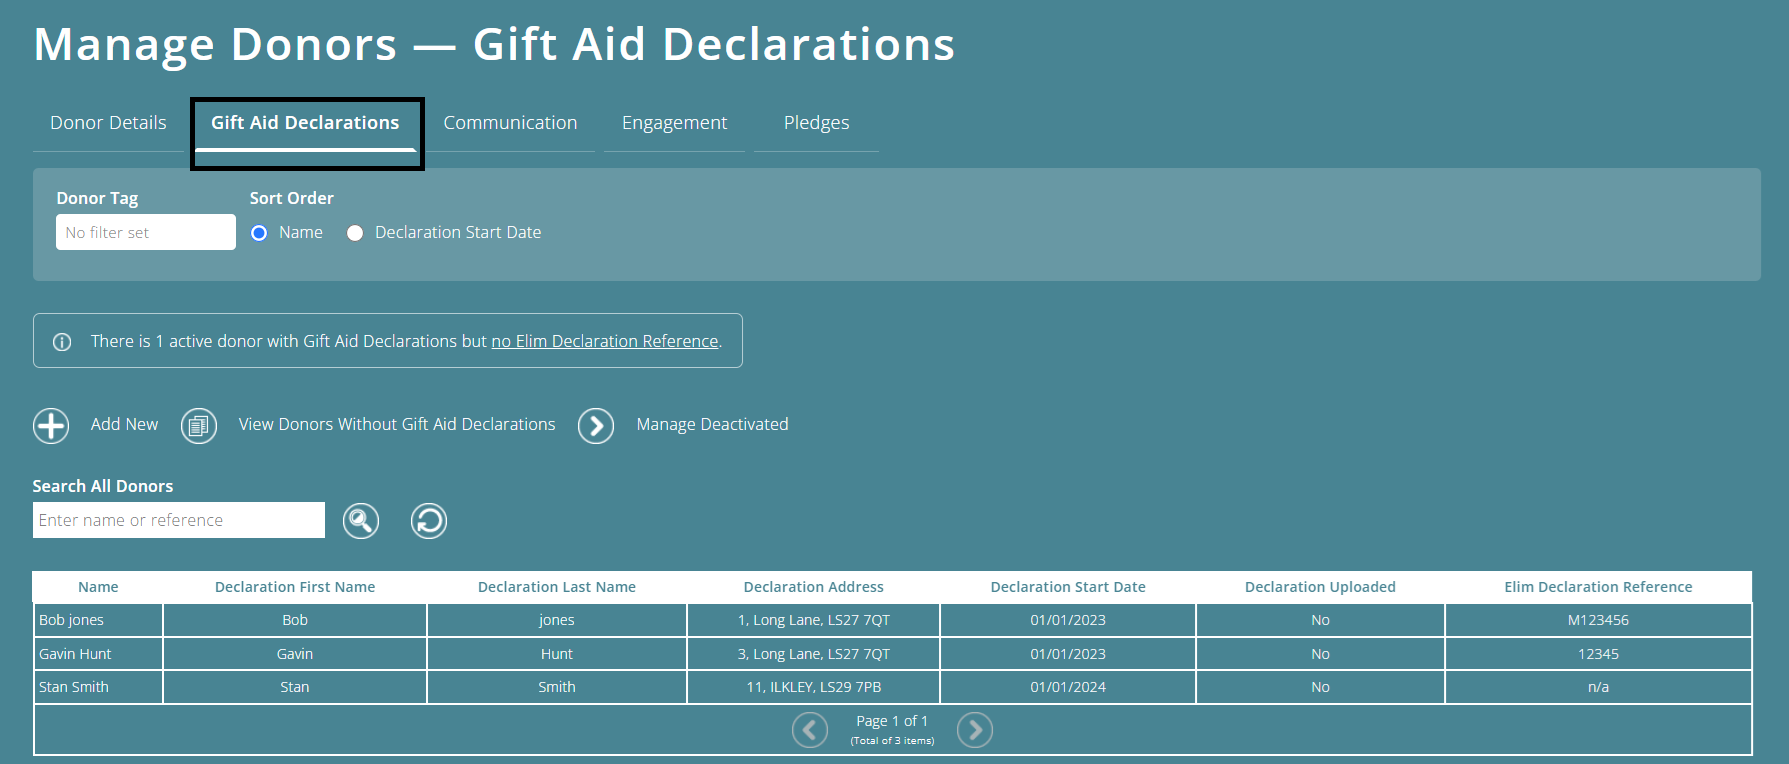Image resolution: width=1789 pixels, height=764 pixels.
Task: Click the '12345' reference cell
Action: (x=1598, y=654)
